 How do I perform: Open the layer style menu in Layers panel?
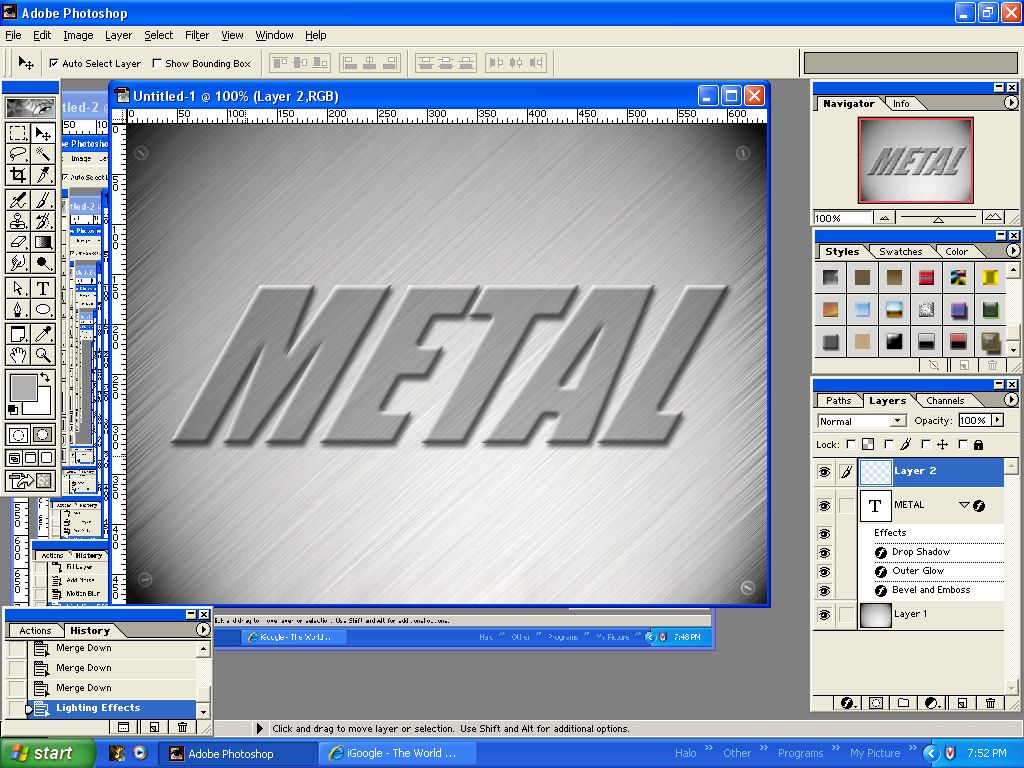click(x=846, y=702)
